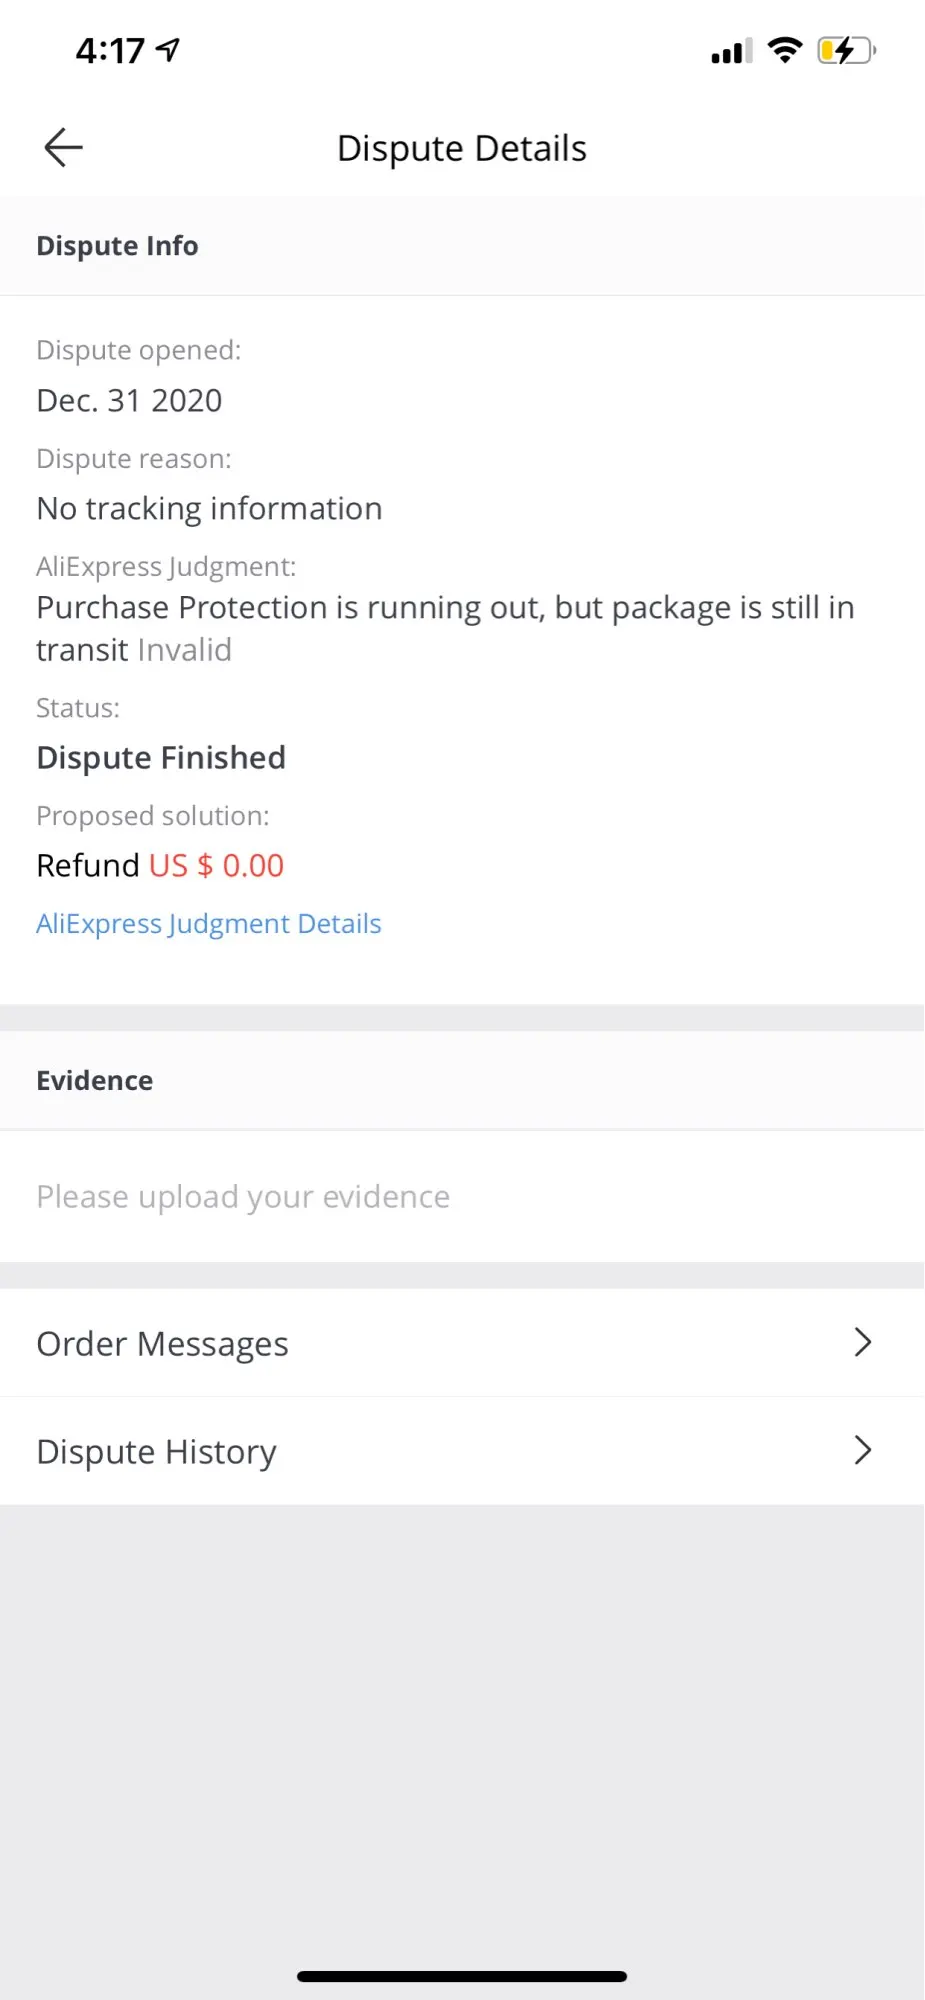Tap the Refund US $ 0.00 amount

(216, 865)
